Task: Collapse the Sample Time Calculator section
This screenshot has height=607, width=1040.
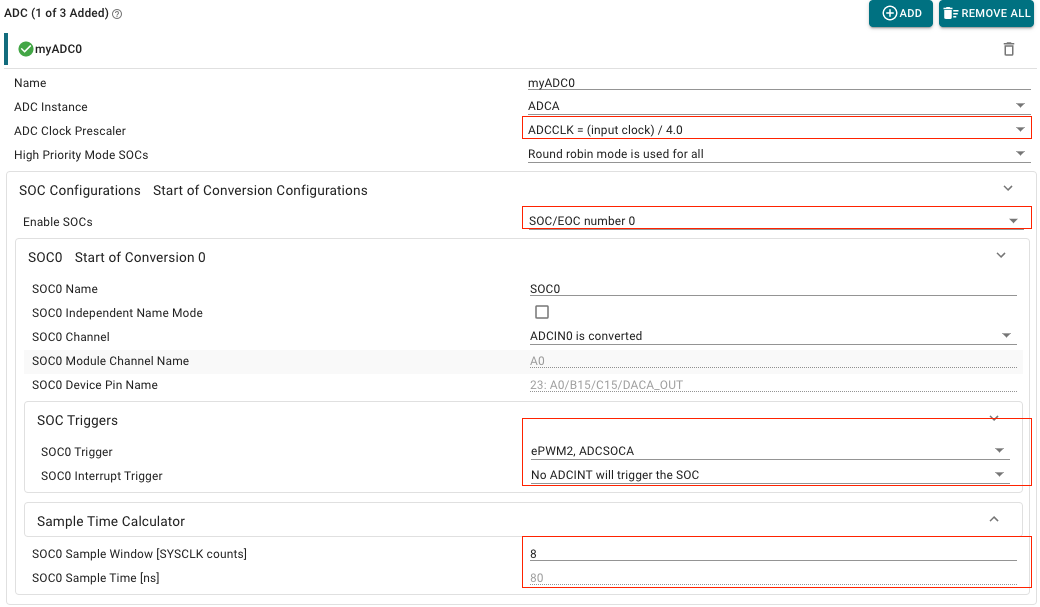Action: point(994,519)
